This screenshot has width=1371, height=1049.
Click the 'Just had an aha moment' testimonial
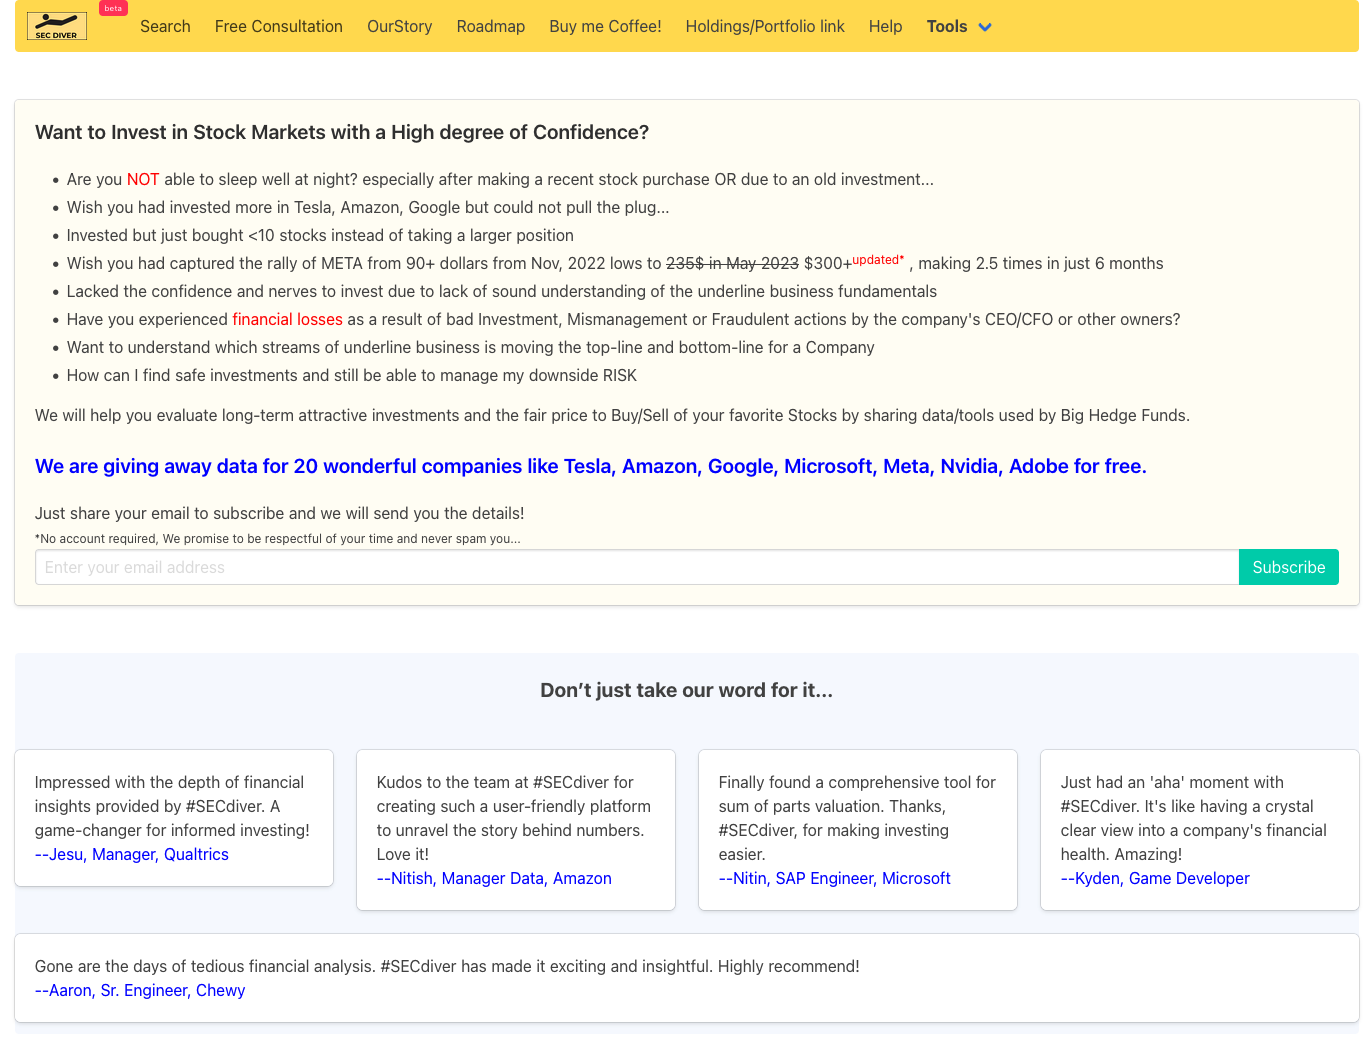click(x=1194, y=818)
